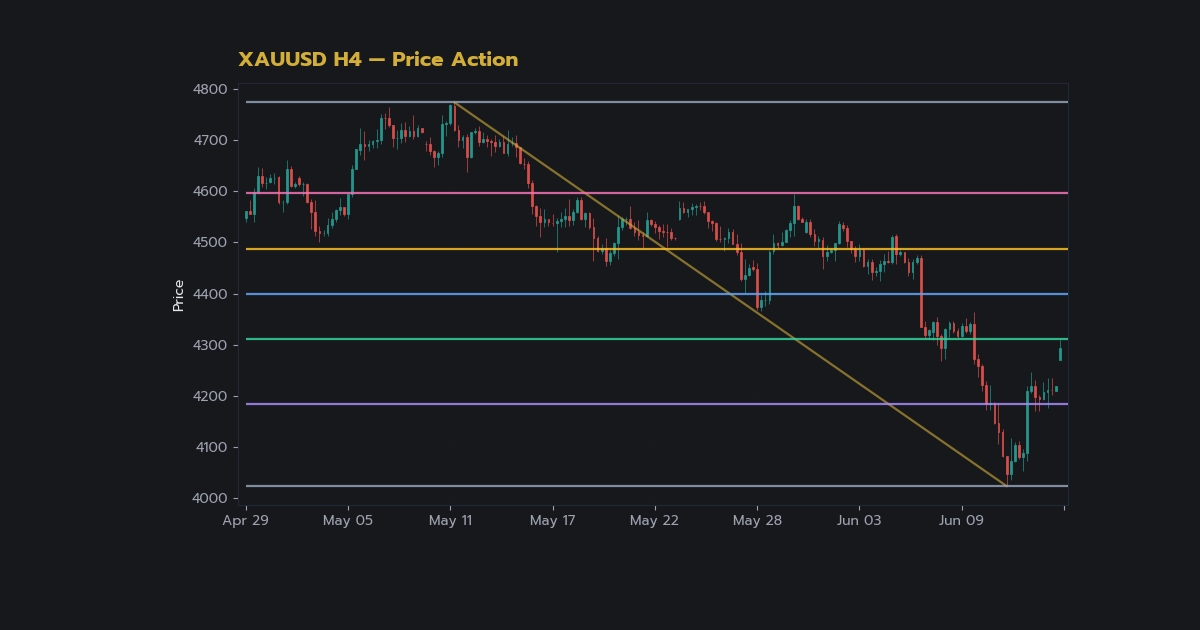Image resolution: width=1200 pixels, height=630 pixels.
Task: Click the May 11 date label
Action: point(450,521)
